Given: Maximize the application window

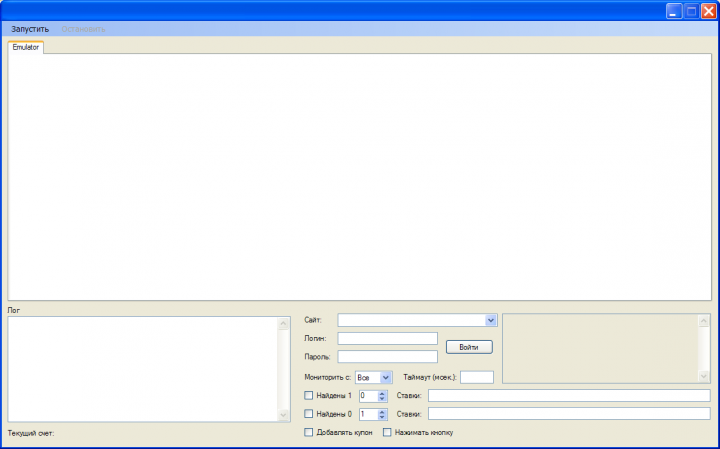Looking at the screenshot, I should pyautogui.click(x=691, y=11).
